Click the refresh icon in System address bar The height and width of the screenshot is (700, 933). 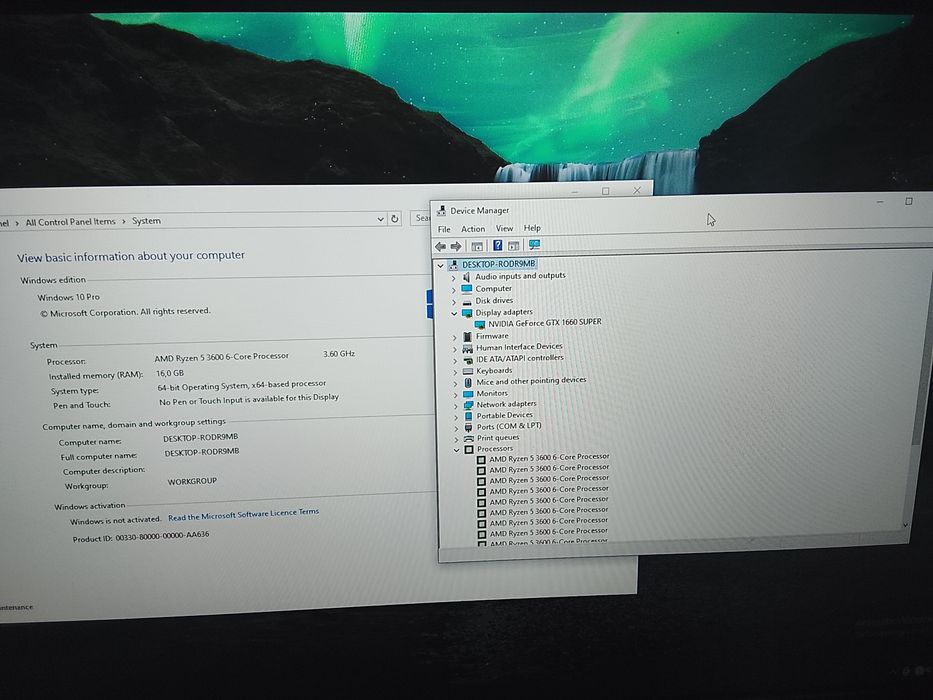[x=395, y=218]
